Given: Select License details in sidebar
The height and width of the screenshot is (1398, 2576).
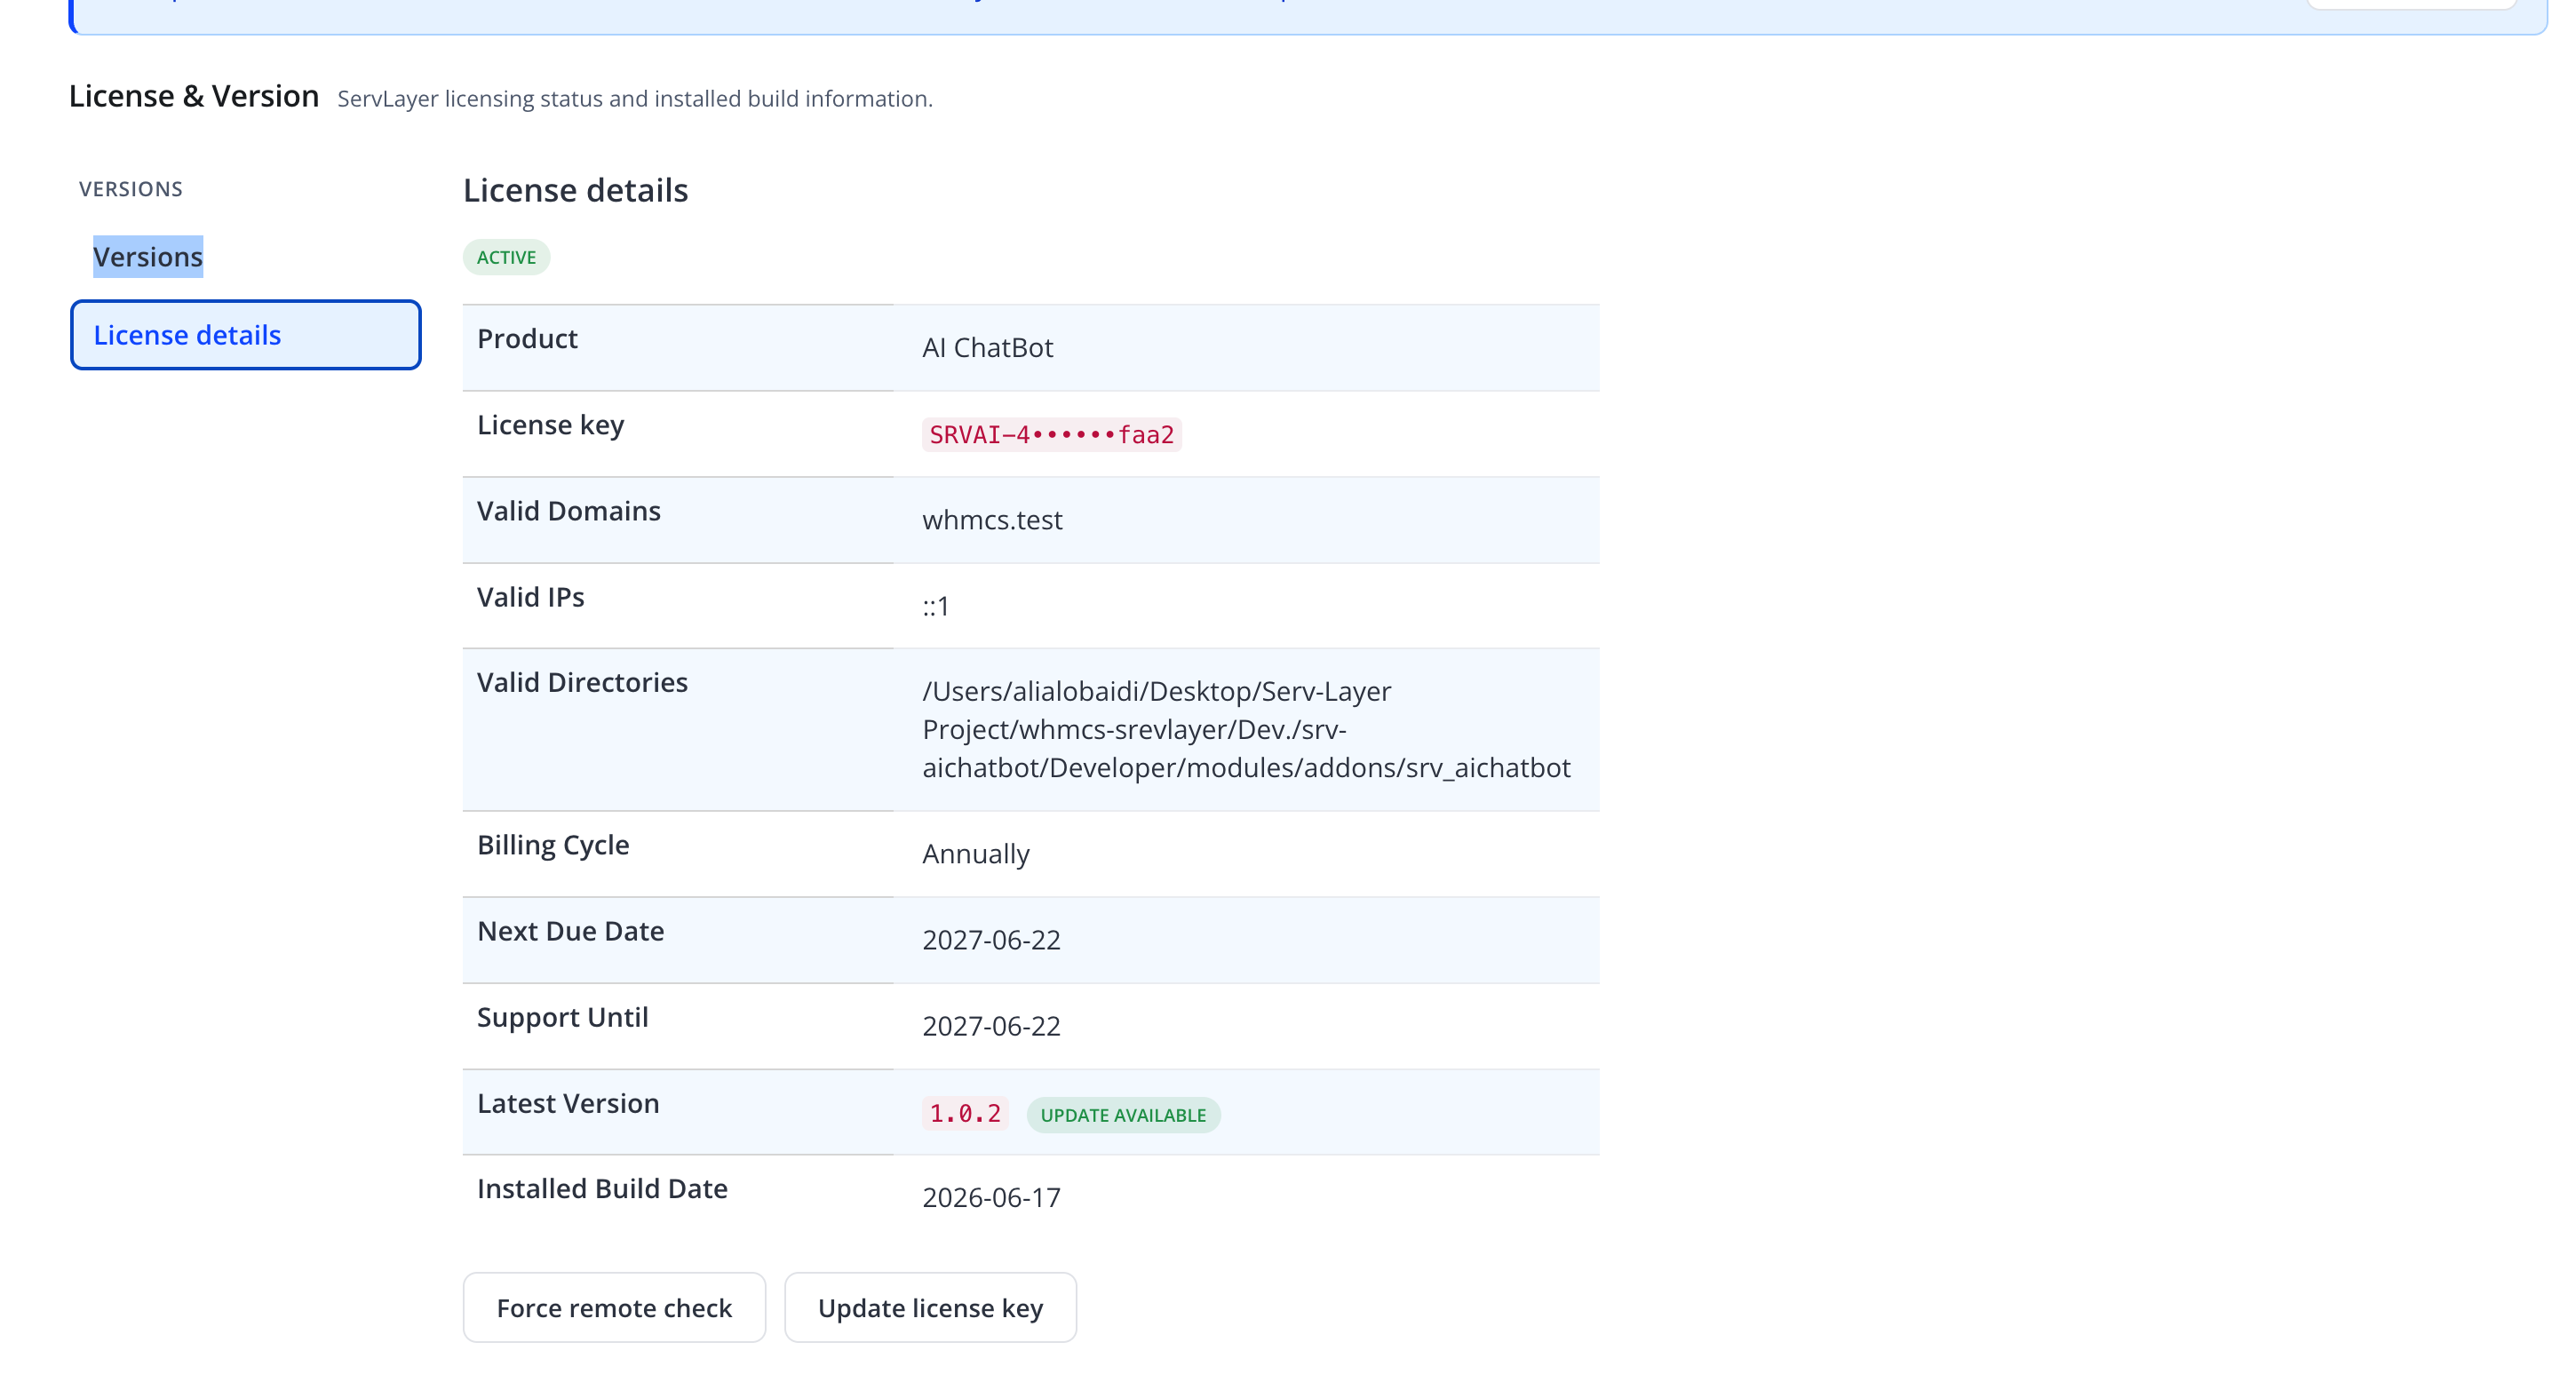Looking at the screenshot, I should (246, 335).
